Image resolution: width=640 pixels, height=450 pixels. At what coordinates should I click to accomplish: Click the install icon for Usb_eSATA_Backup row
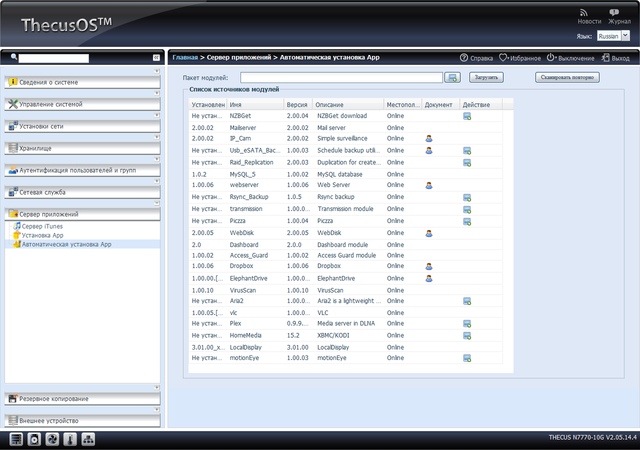click(467, 151)
